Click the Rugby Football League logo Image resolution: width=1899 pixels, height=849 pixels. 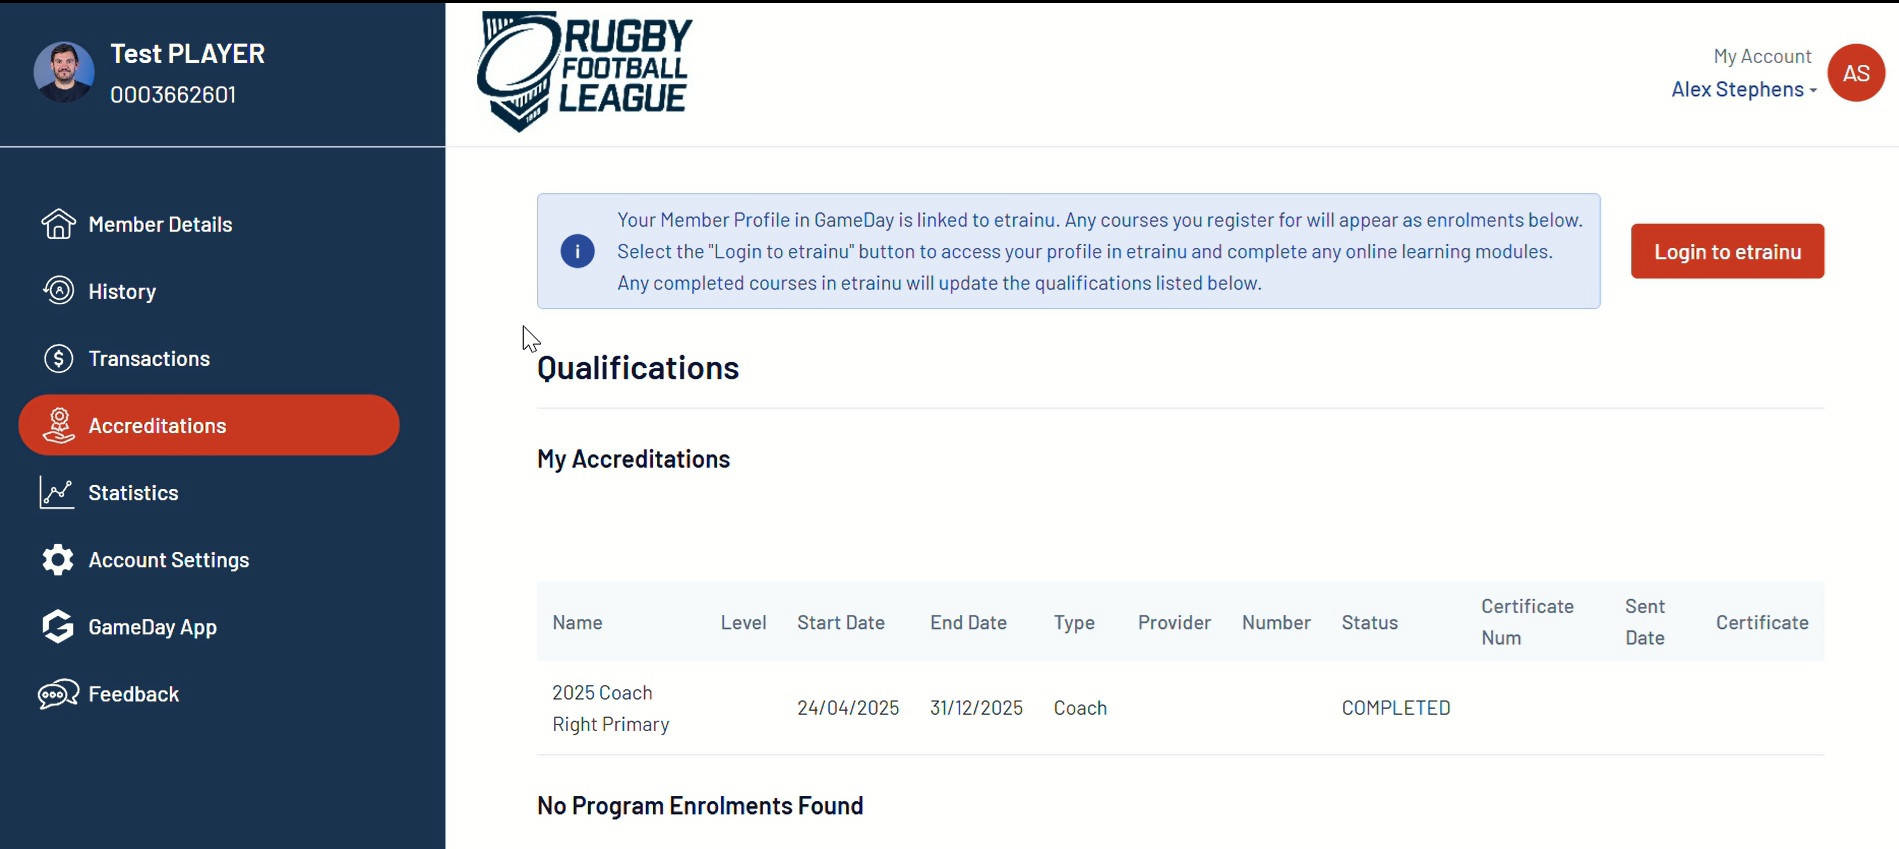tap(585, 71)
